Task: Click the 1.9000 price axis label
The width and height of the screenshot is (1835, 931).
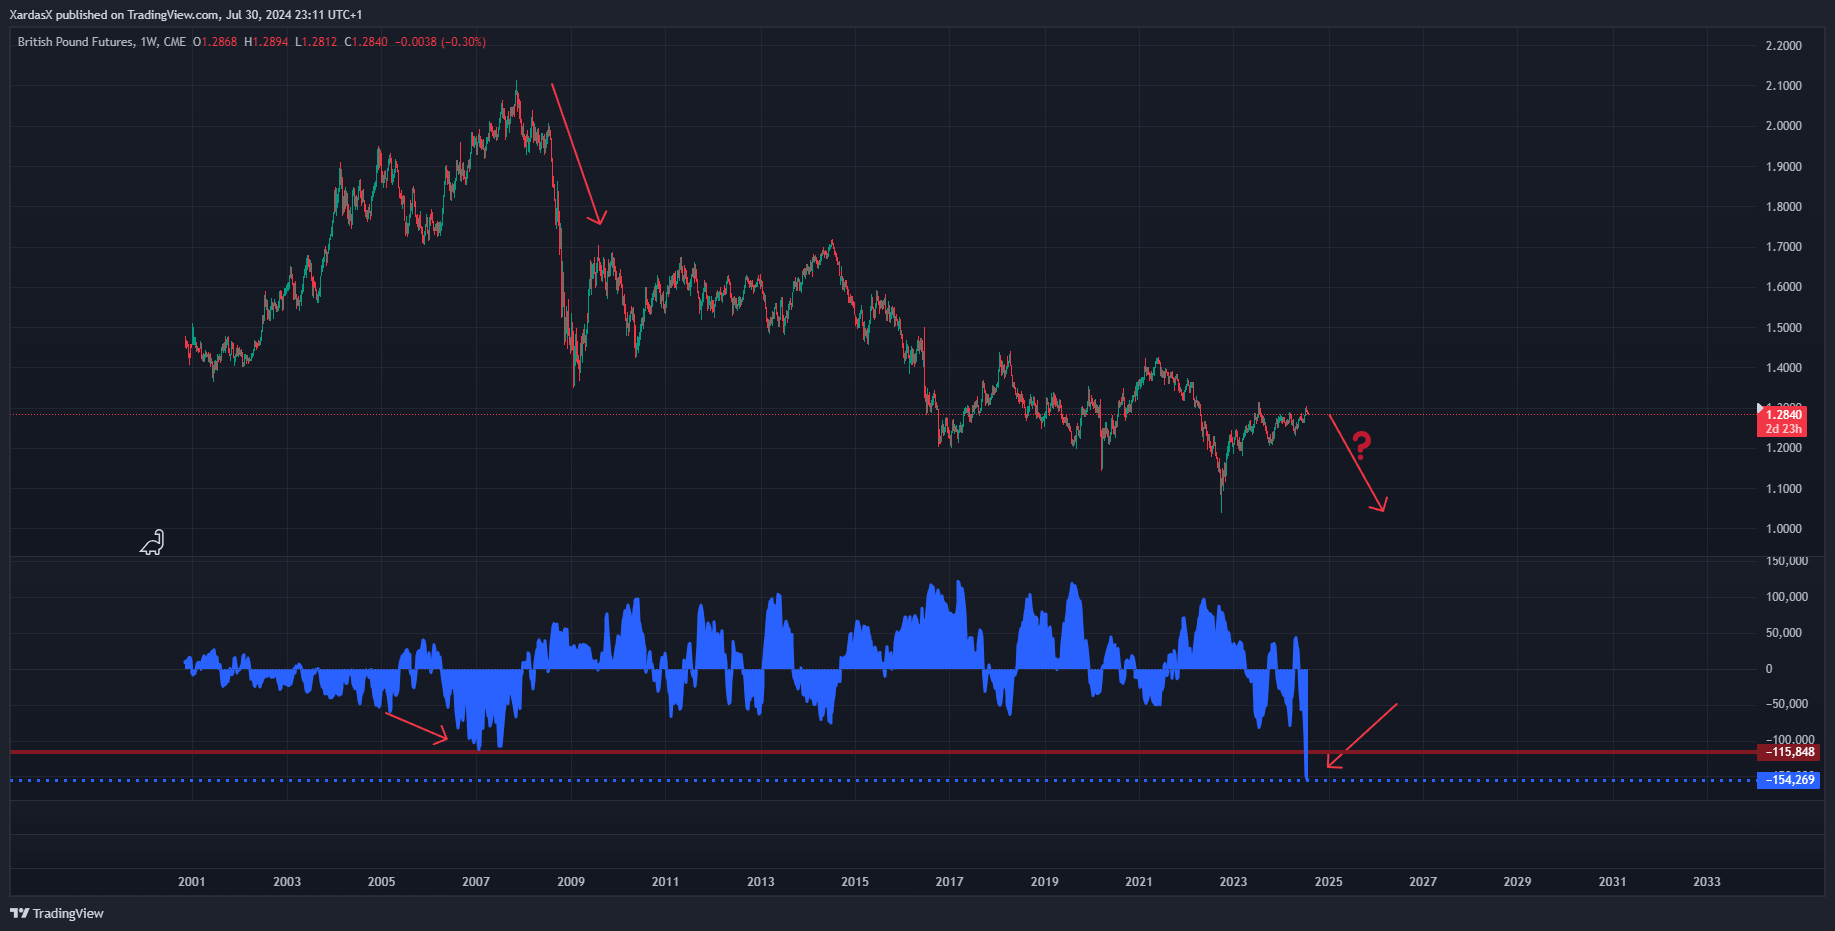Action: point(1784,167)
